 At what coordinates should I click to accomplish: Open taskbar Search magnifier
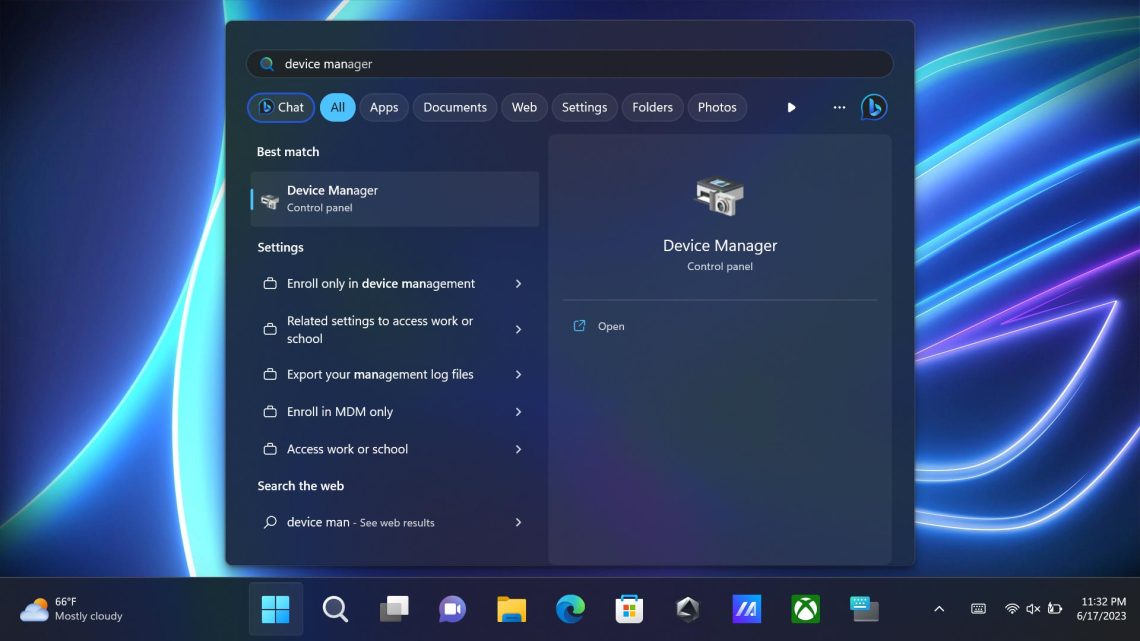click(x=335, y=609)
